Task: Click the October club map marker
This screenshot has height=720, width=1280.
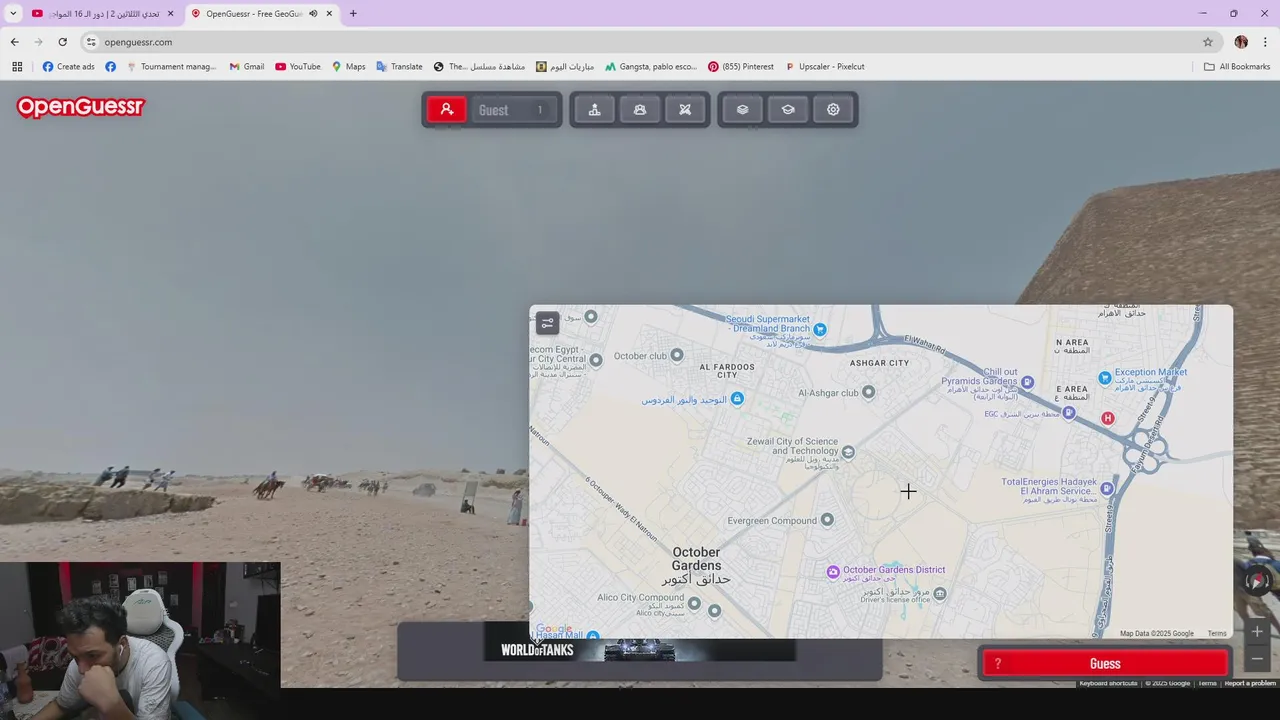Action: coord(677,355)
